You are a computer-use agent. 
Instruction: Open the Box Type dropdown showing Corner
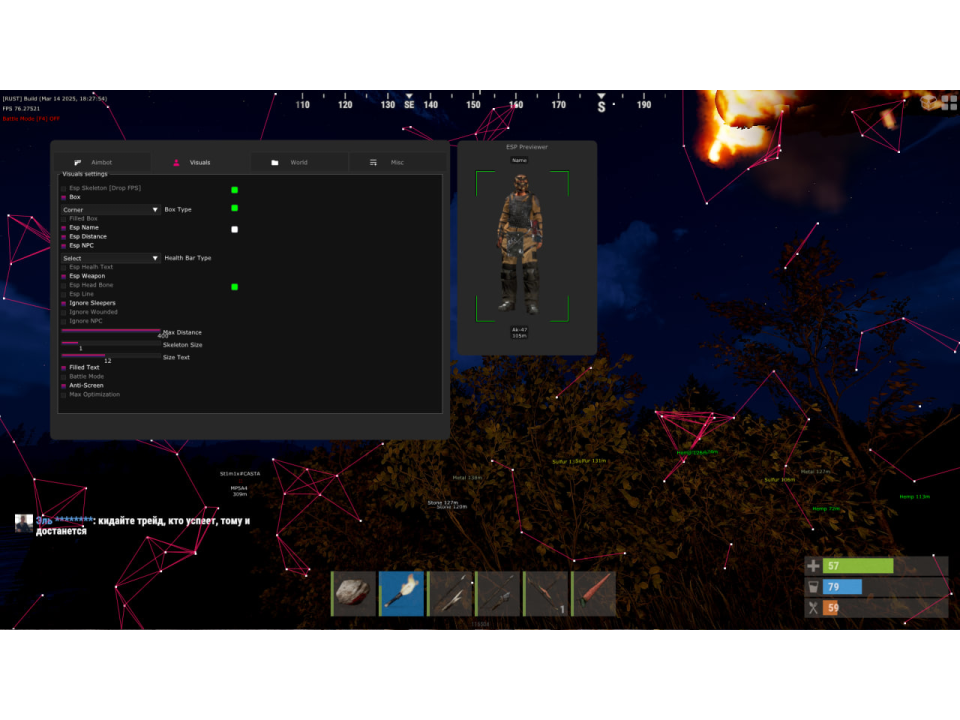110,209
